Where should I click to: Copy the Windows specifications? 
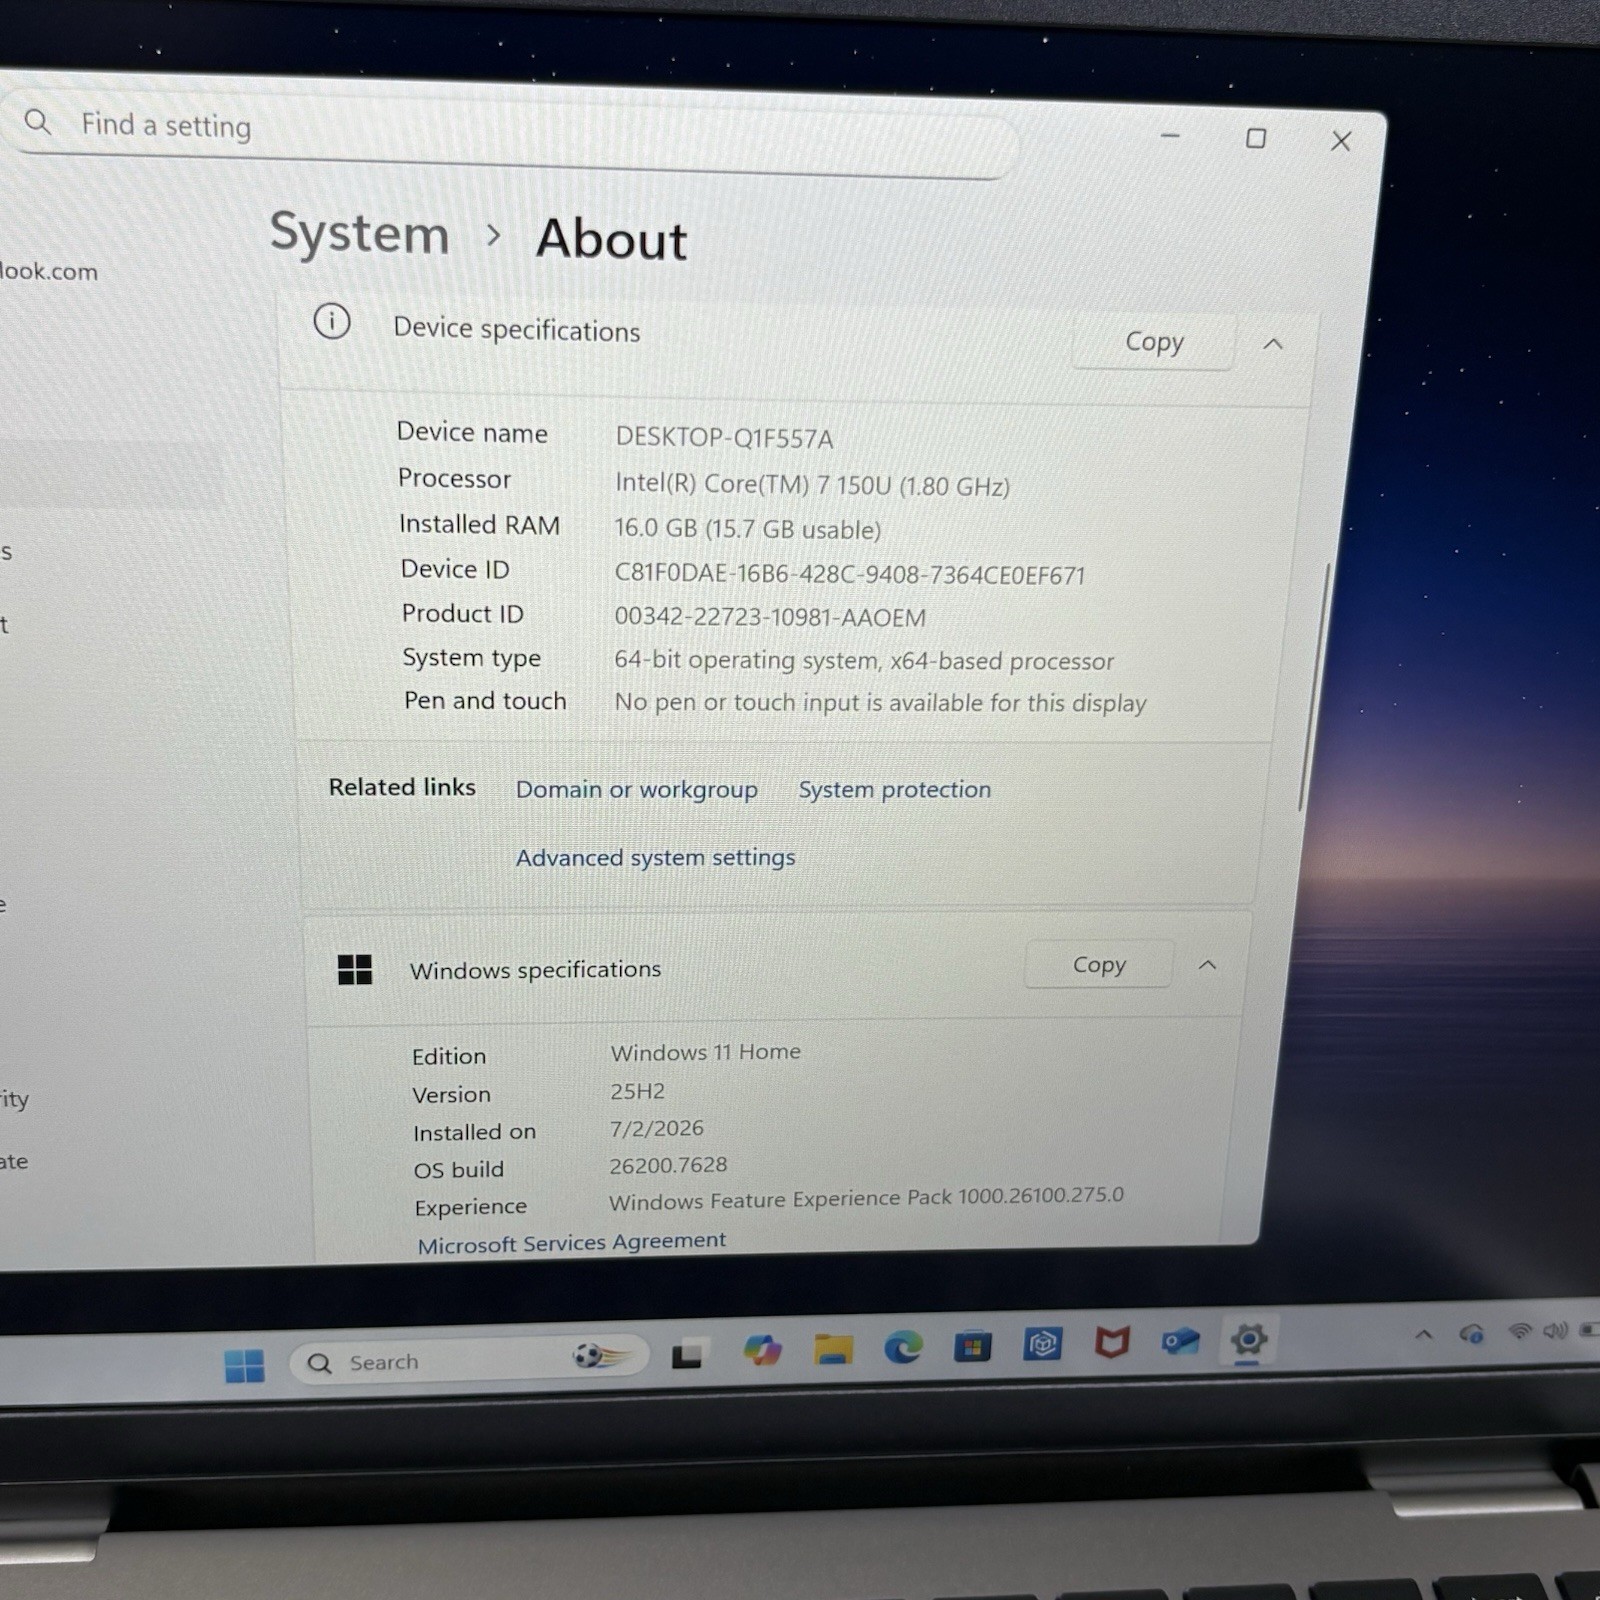tap(1098, 965)
